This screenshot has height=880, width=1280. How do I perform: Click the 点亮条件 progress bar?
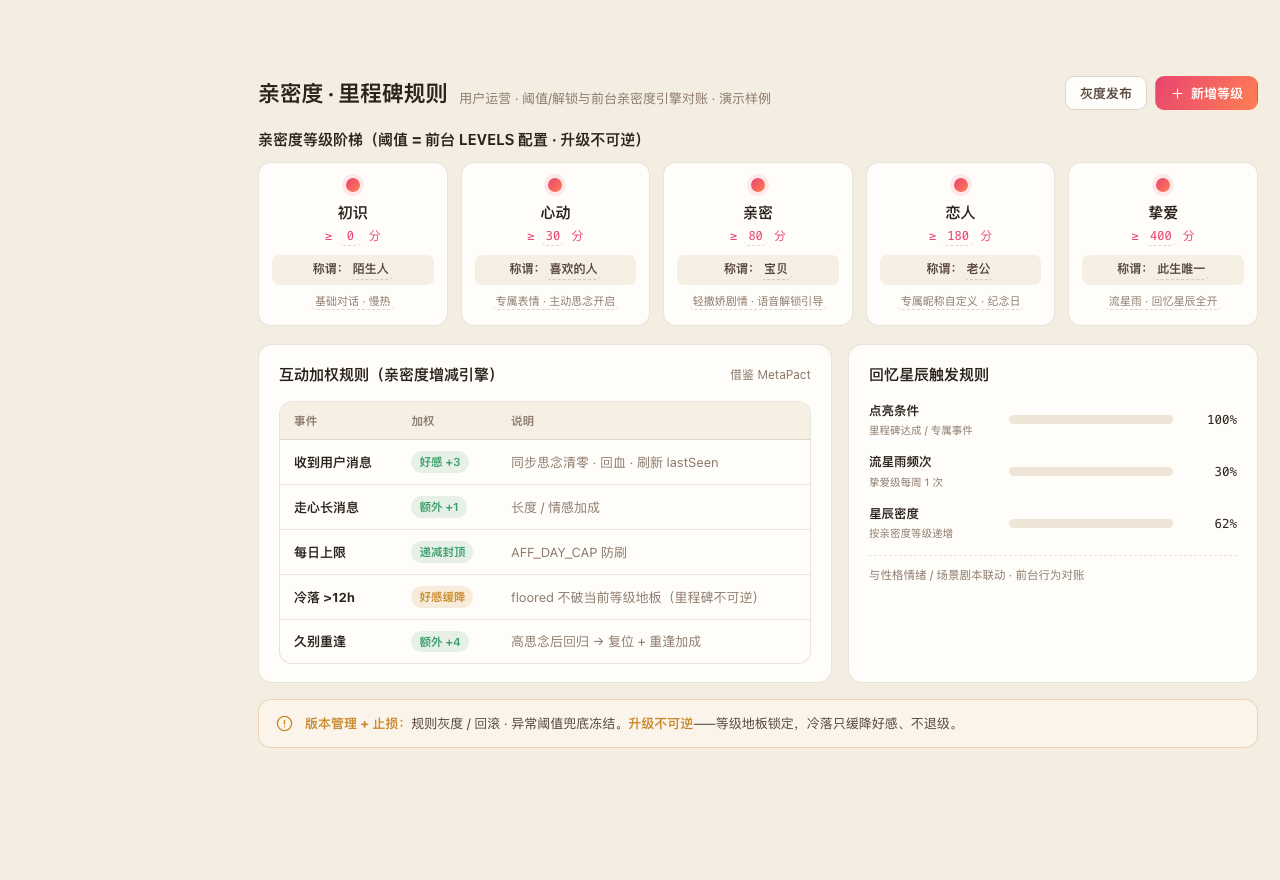click(x=1091, y=420)
